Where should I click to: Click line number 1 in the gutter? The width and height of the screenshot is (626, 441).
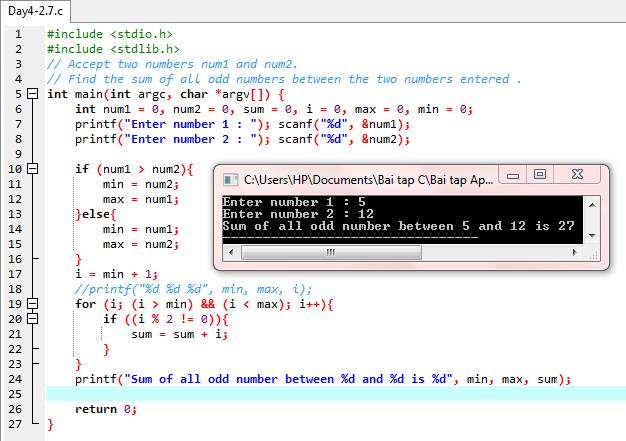18,34
